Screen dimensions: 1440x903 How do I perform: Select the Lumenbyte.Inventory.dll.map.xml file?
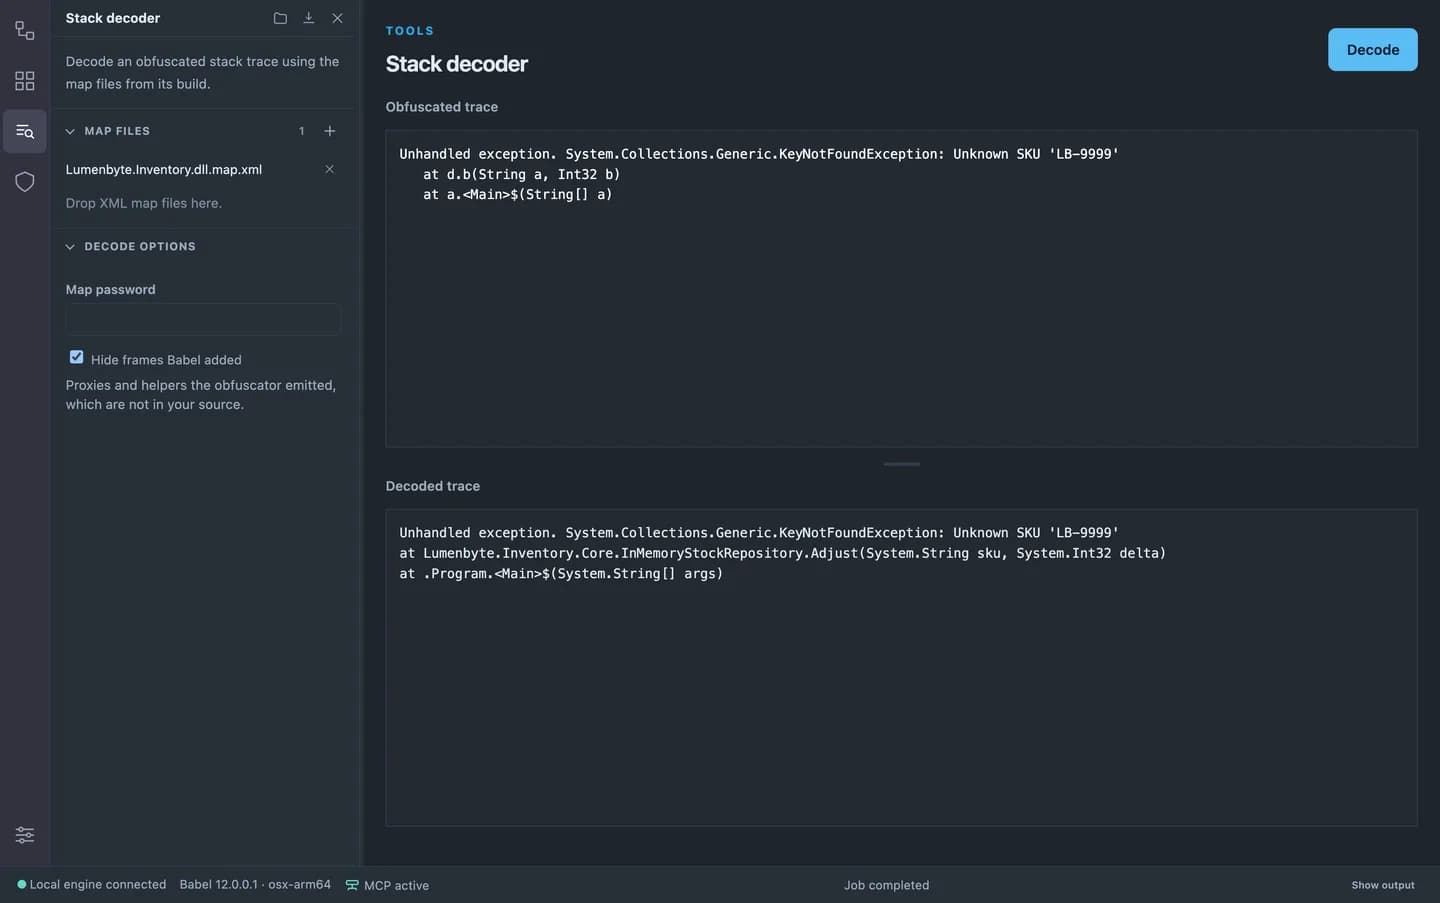click(164, 170)
